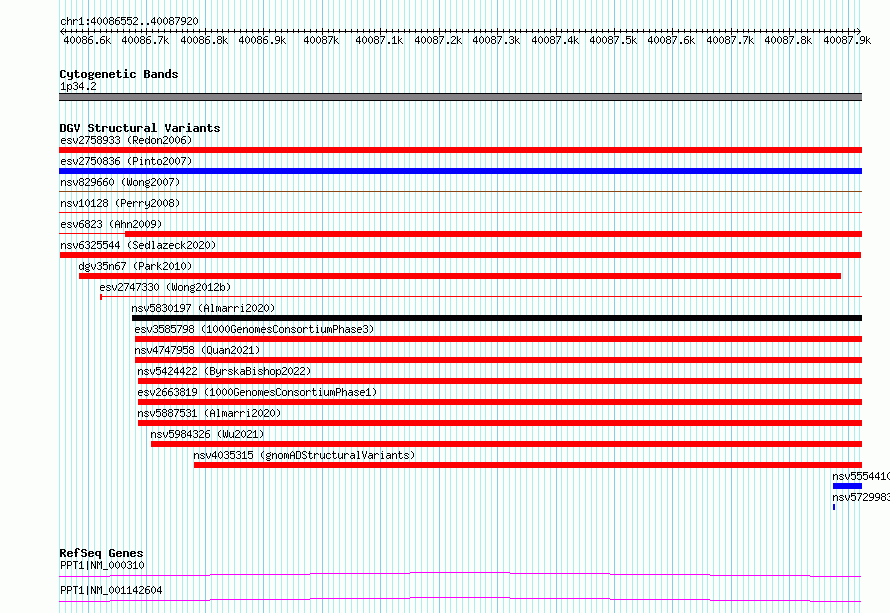The width and height of the screenshot is (890, 613).
Task: Click variant label nsv6325544 (Sedlazeck2020)
Action: pos(138,245)
